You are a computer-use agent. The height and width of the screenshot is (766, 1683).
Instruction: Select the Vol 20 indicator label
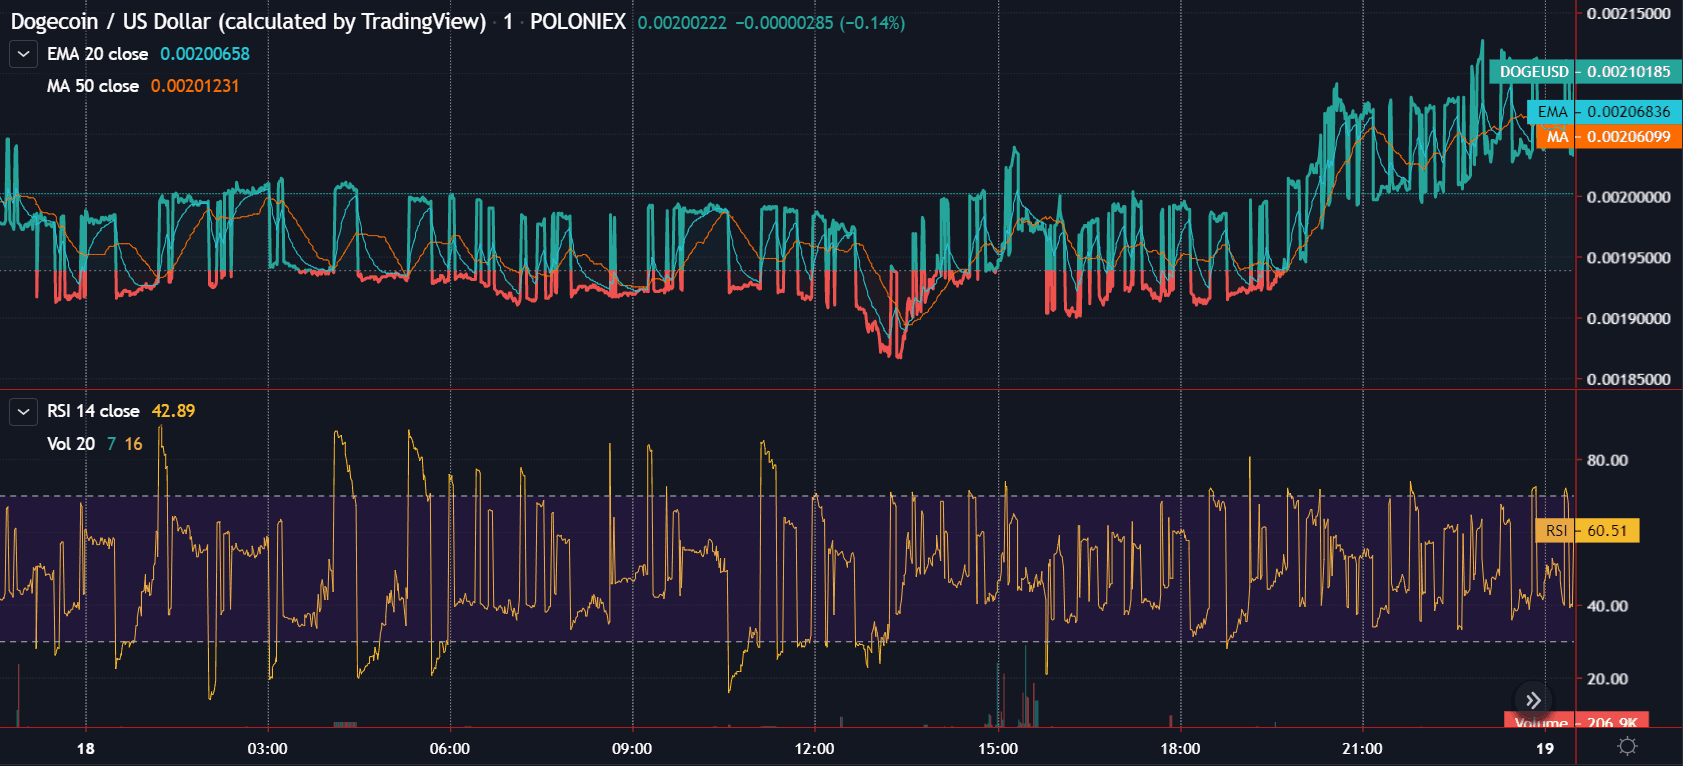pyautogui.click(x=71, y=444)
